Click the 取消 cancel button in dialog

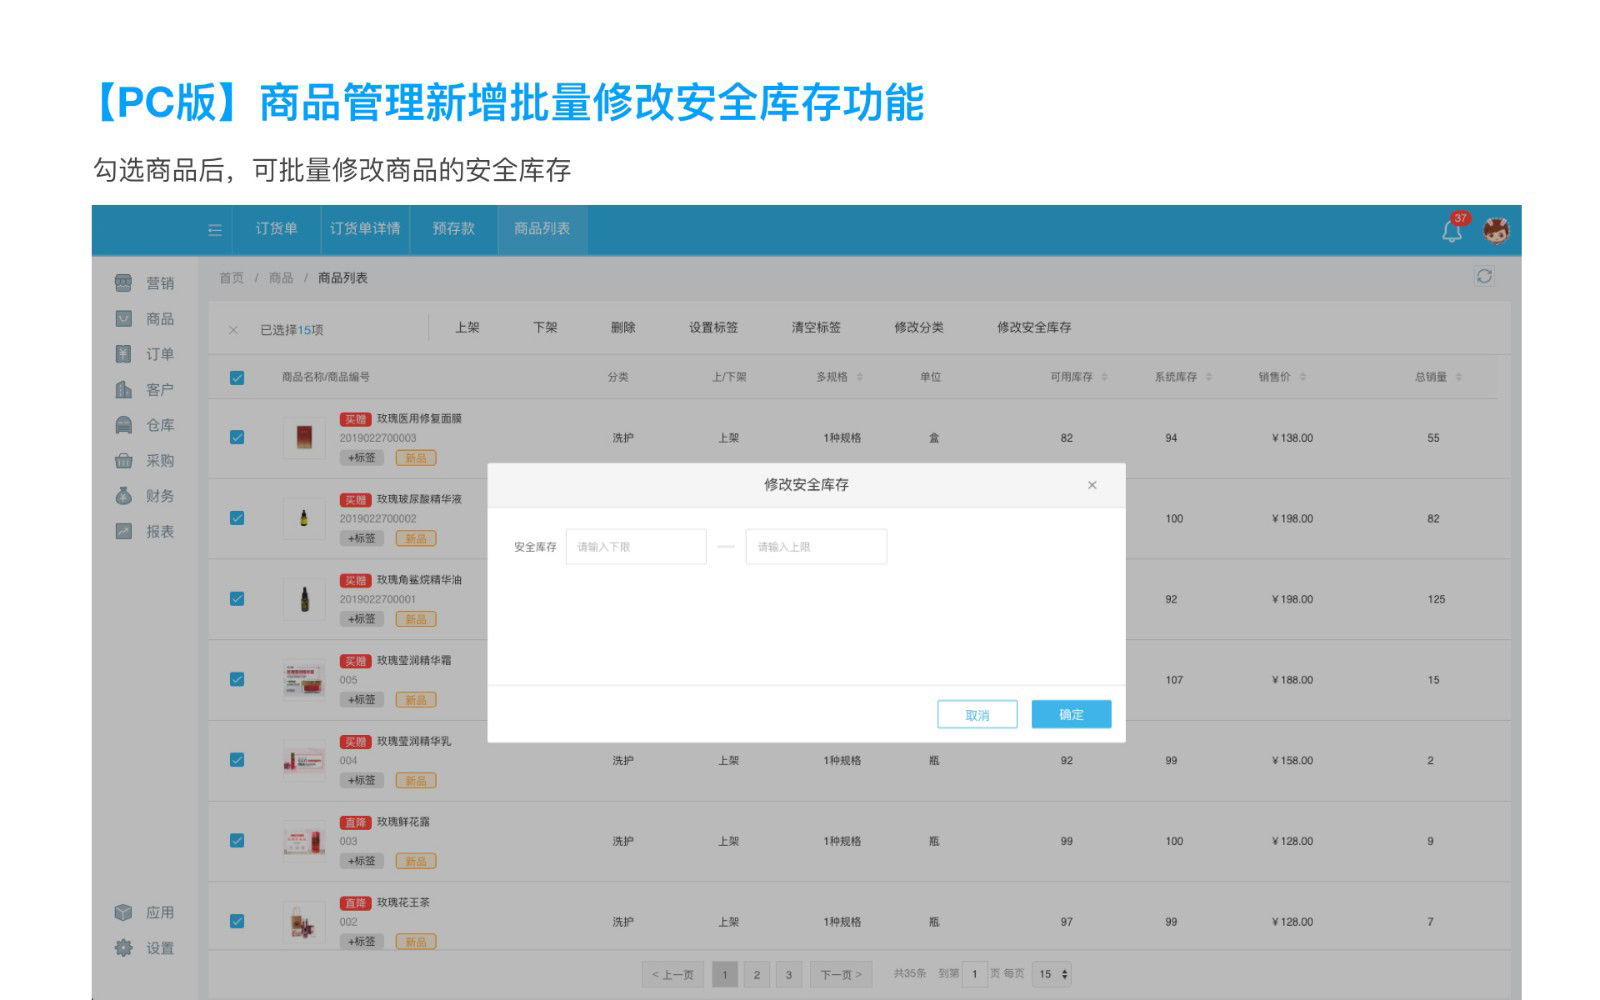coord(977,714)
